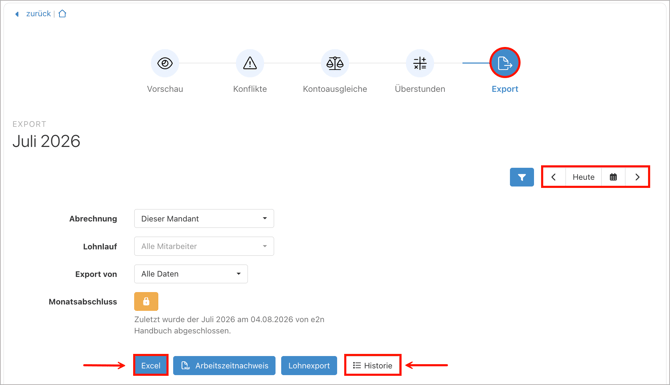Jump to today with Heute
Screen dimensions: 670x385
(x=583, y=177)
